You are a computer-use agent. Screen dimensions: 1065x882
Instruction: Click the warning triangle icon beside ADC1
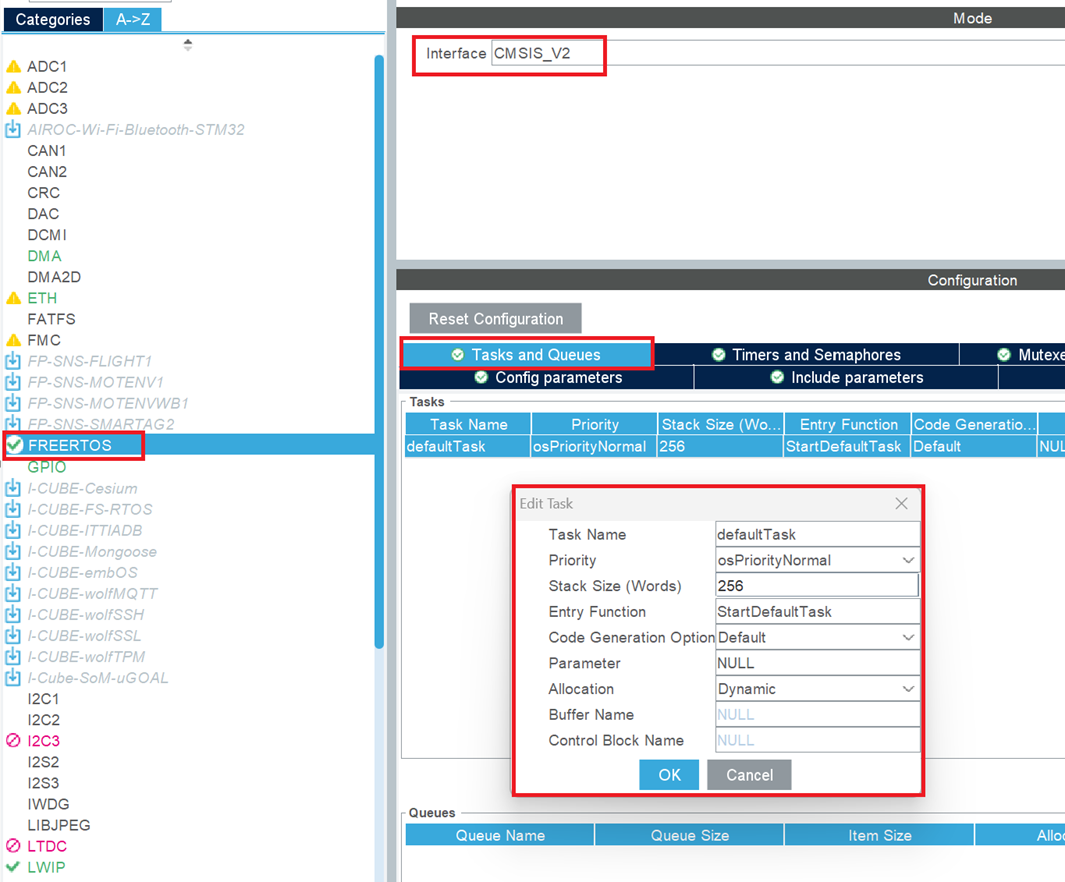[x=16, y=66]
